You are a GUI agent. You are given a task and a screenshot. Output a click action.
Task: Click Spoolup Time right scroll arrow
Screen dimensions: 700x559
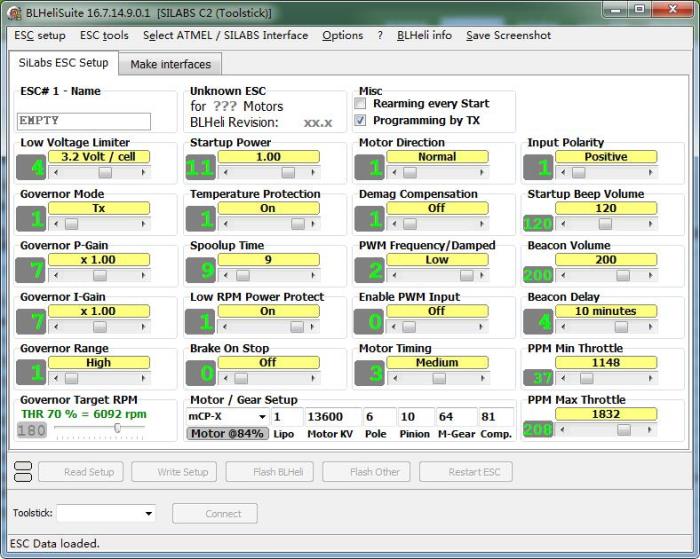(313, 275)
